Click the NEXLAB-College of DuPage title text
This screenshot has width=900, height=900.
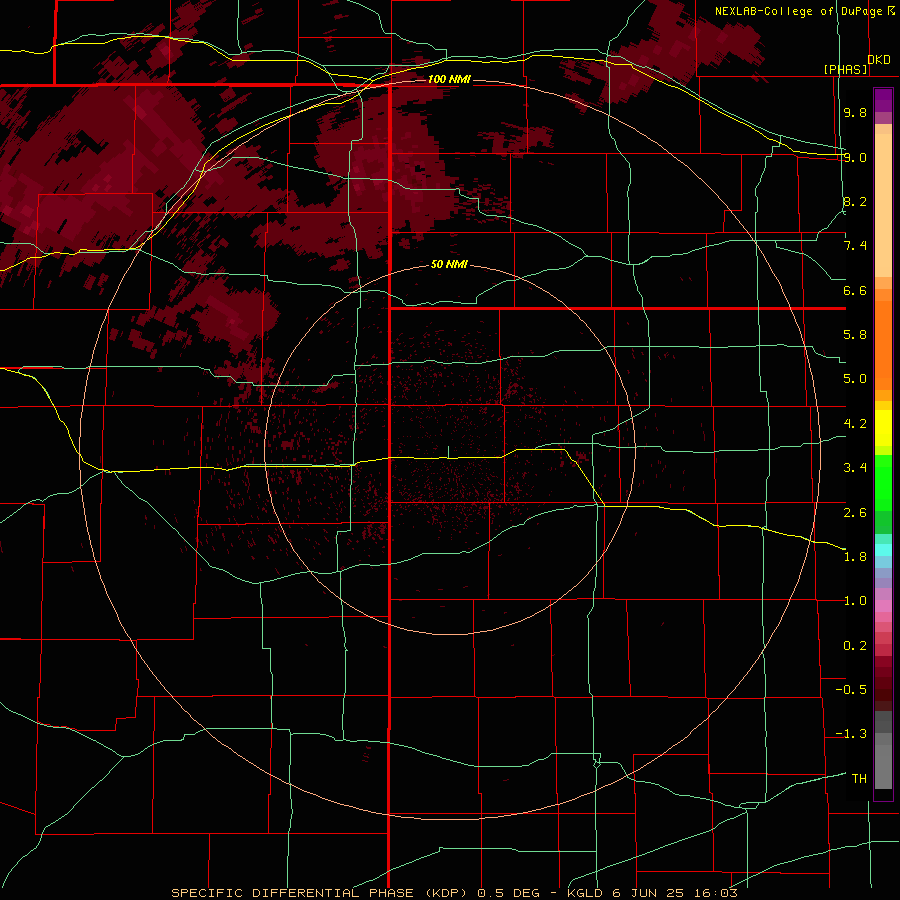click(x=798, y=11)
